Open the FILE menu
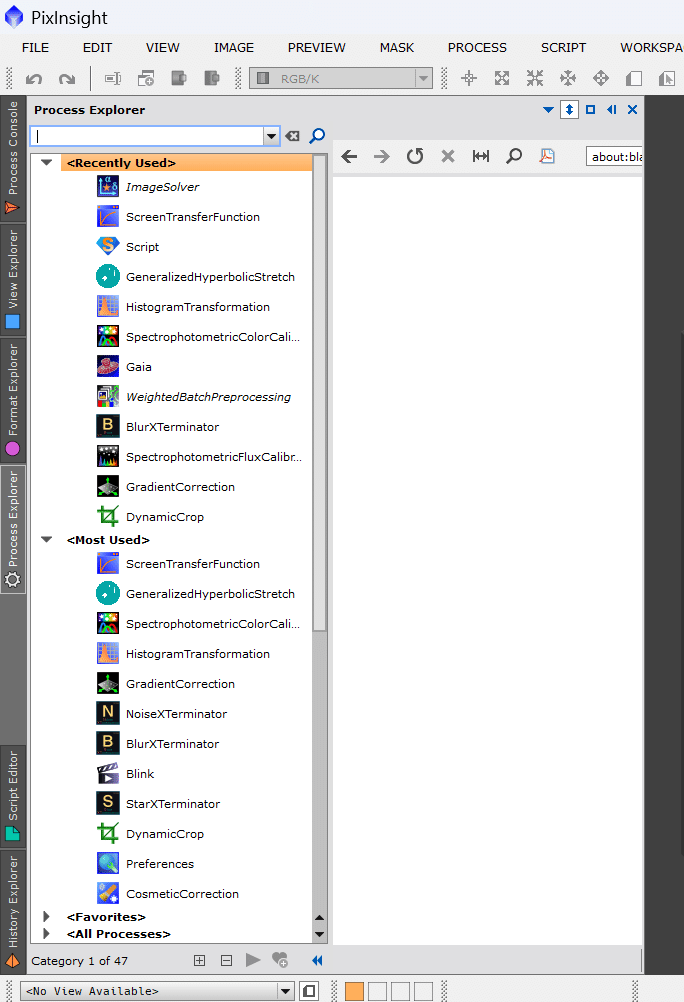The image size is (684, 1002). pos(35,48)
